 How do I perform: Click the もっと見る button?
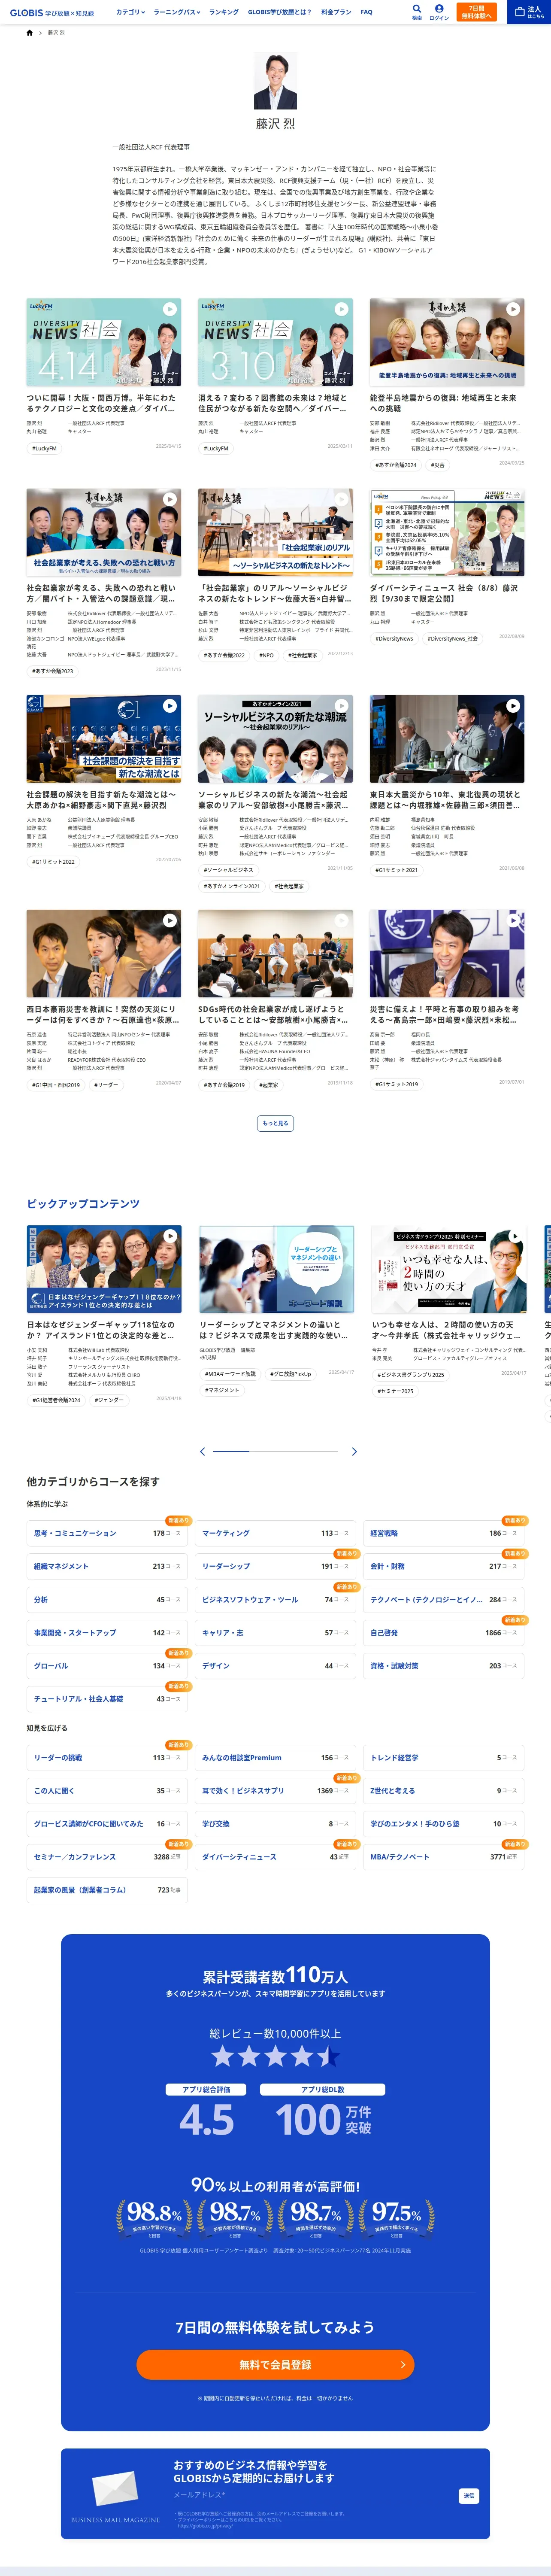click(x=275, y=1123)
